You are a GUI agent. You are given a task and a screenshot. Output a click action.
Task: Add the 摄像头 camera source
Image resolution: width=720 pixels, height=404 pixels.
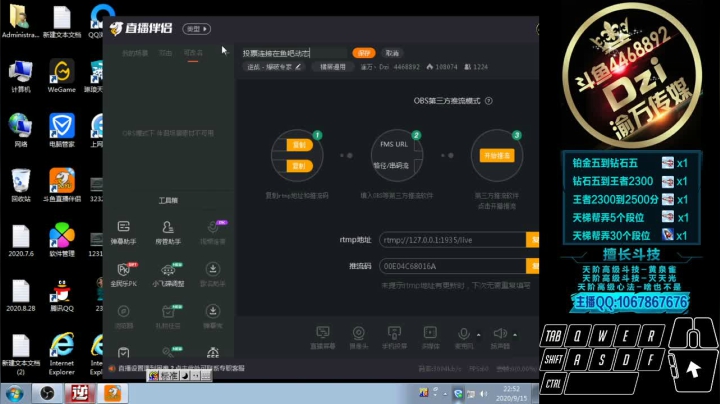(x=359, y=337)
